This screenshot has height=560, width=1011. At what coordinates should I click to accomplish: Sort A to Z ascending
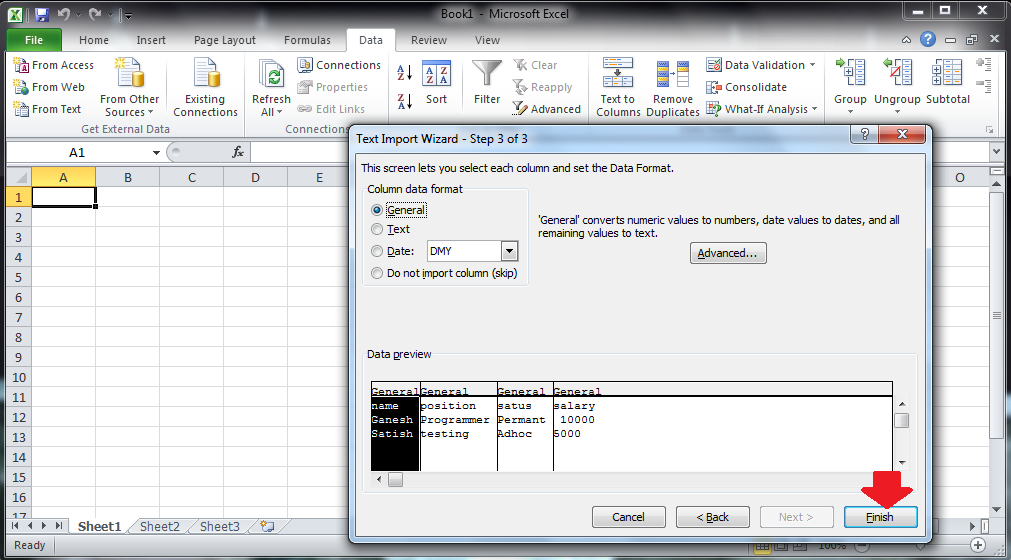(x=404, y=72)
